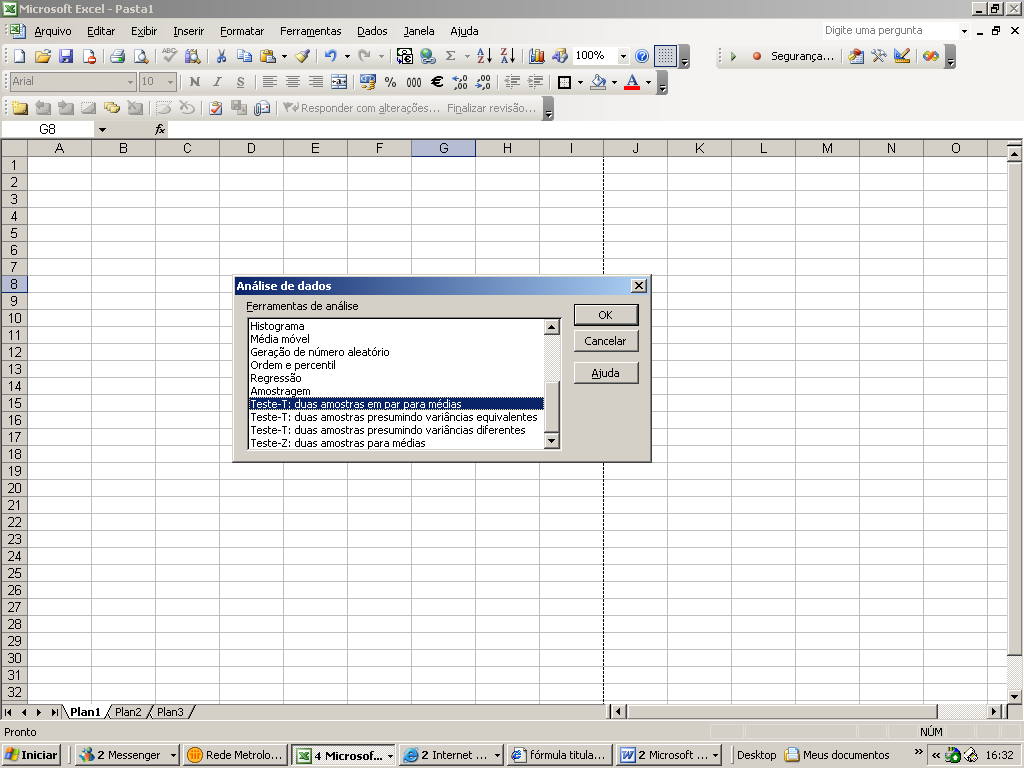
Task: Click the red font color A swatch
Action: point(632,82)
